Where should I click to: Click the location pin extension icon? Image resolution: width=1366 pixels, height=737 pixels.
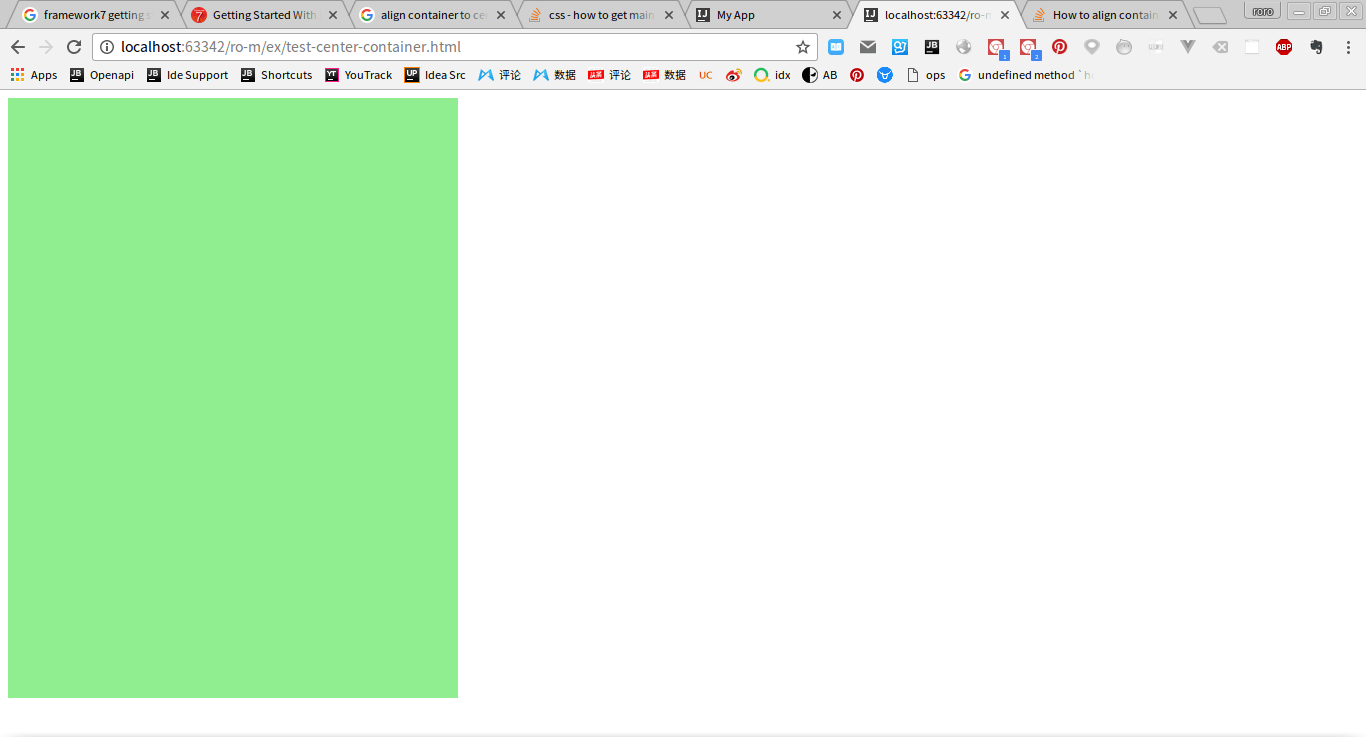tap(1091, 46)
